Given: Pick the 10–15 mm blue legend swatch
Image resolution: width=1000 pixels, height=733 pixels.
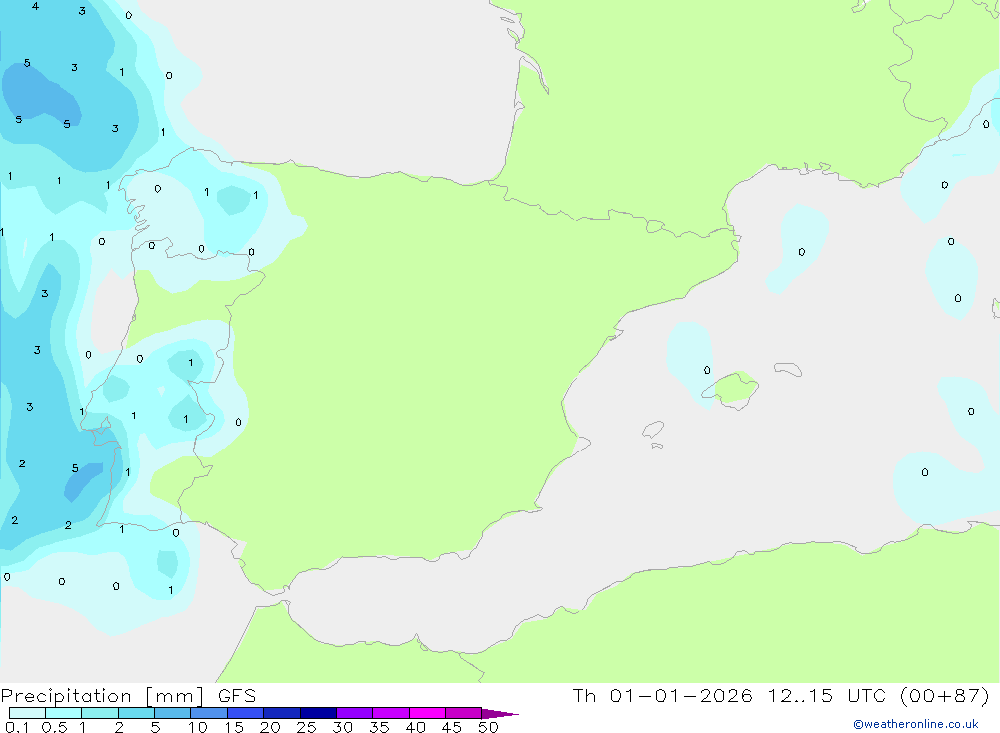Looking at the screenshot, I should click(x=209, y=713).
